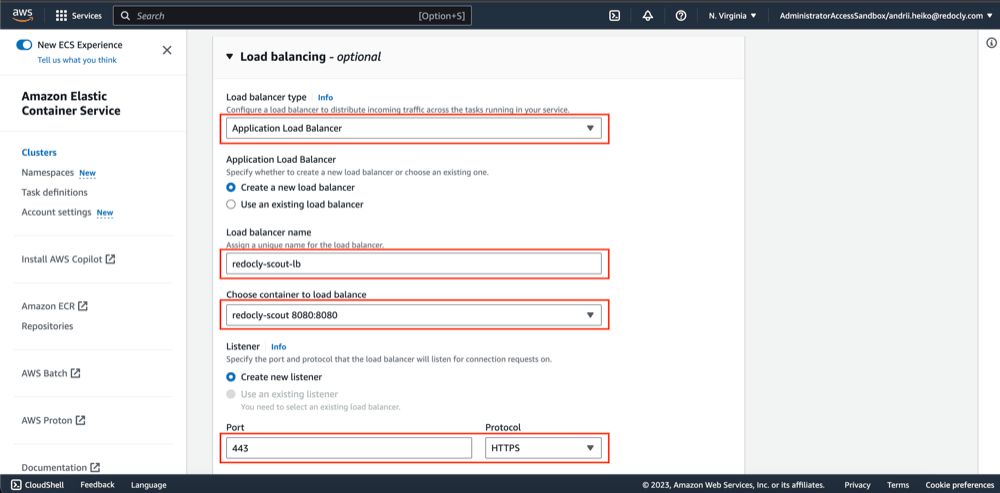
Task: Open Amazon ECR external link
Action: click(54, 306)
